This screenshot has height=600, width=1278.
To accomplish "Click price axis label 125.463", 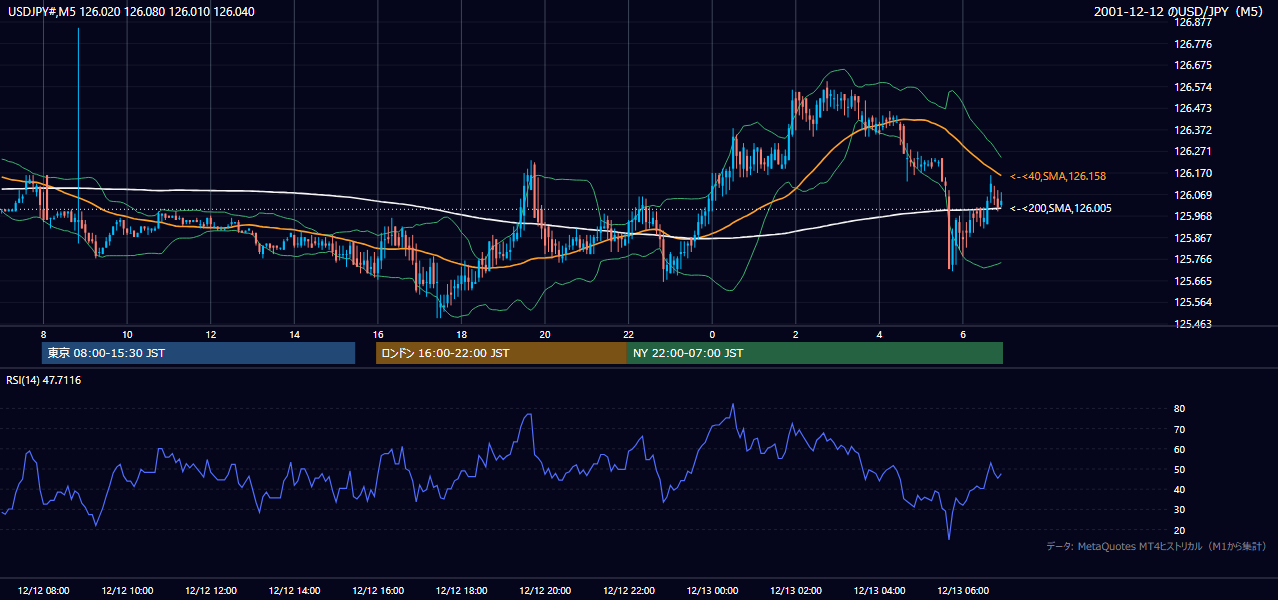I will click(x=1192, y=324).
